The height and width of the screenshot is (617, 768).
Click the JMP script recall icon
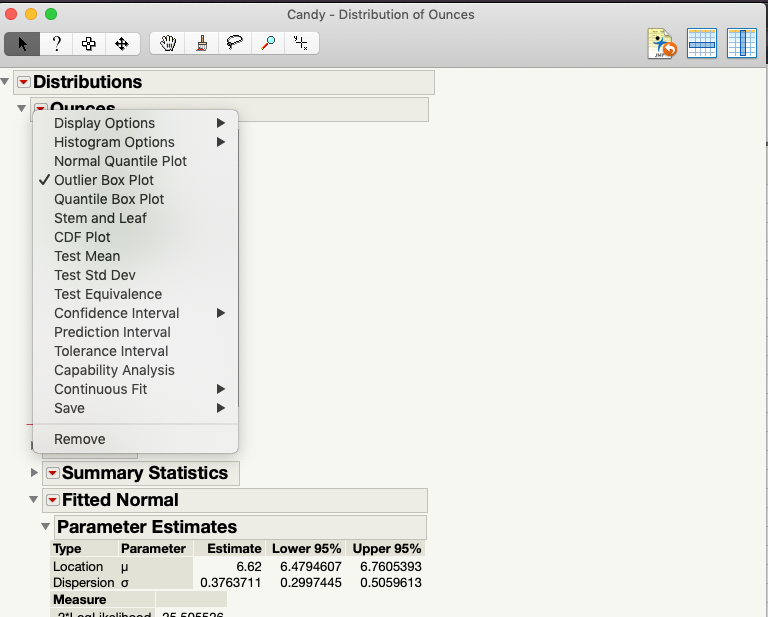click(662, 44)
